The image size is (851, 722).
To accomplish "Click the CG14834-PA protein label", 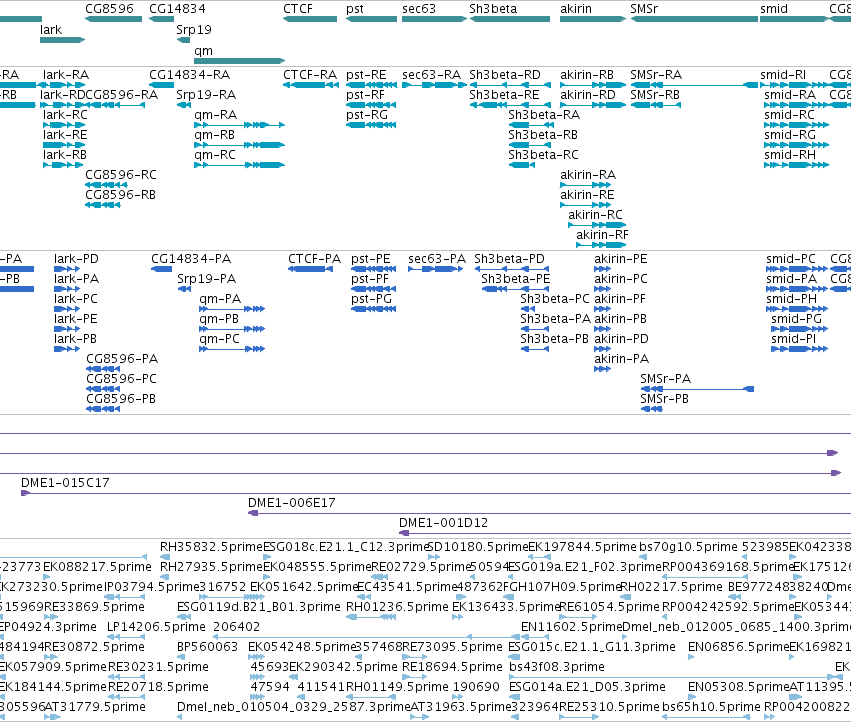I will tap(191, 258).
